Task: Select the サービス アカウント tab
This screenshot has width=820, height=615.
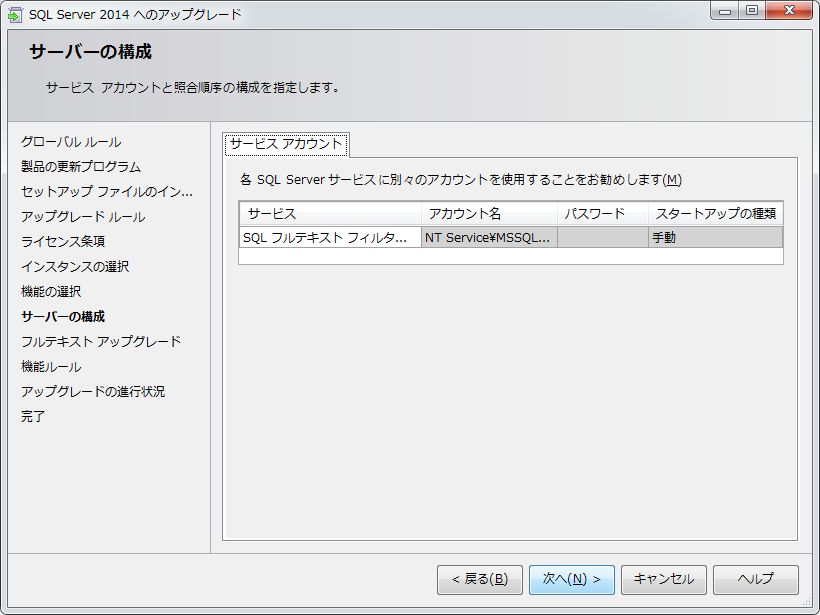Action: pyautogui.click(x=286, y=144)
